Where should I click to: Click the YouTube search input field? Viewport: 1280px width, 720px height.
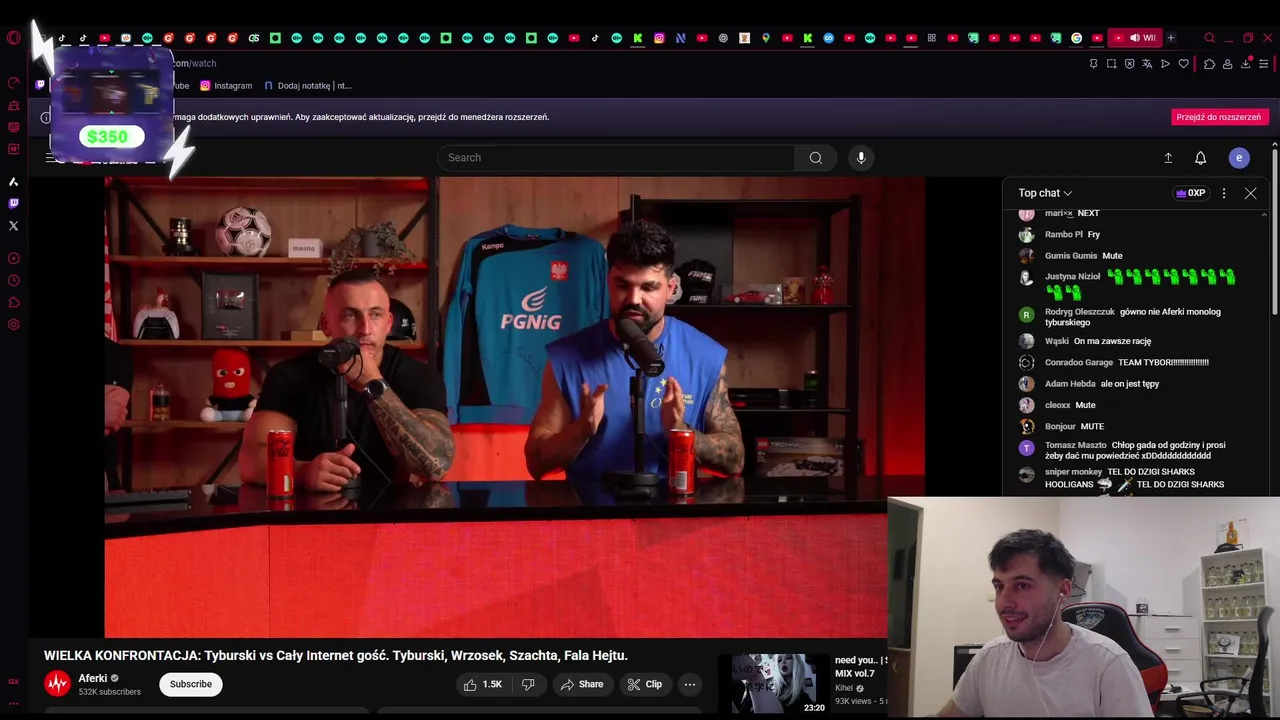[616, 157]
